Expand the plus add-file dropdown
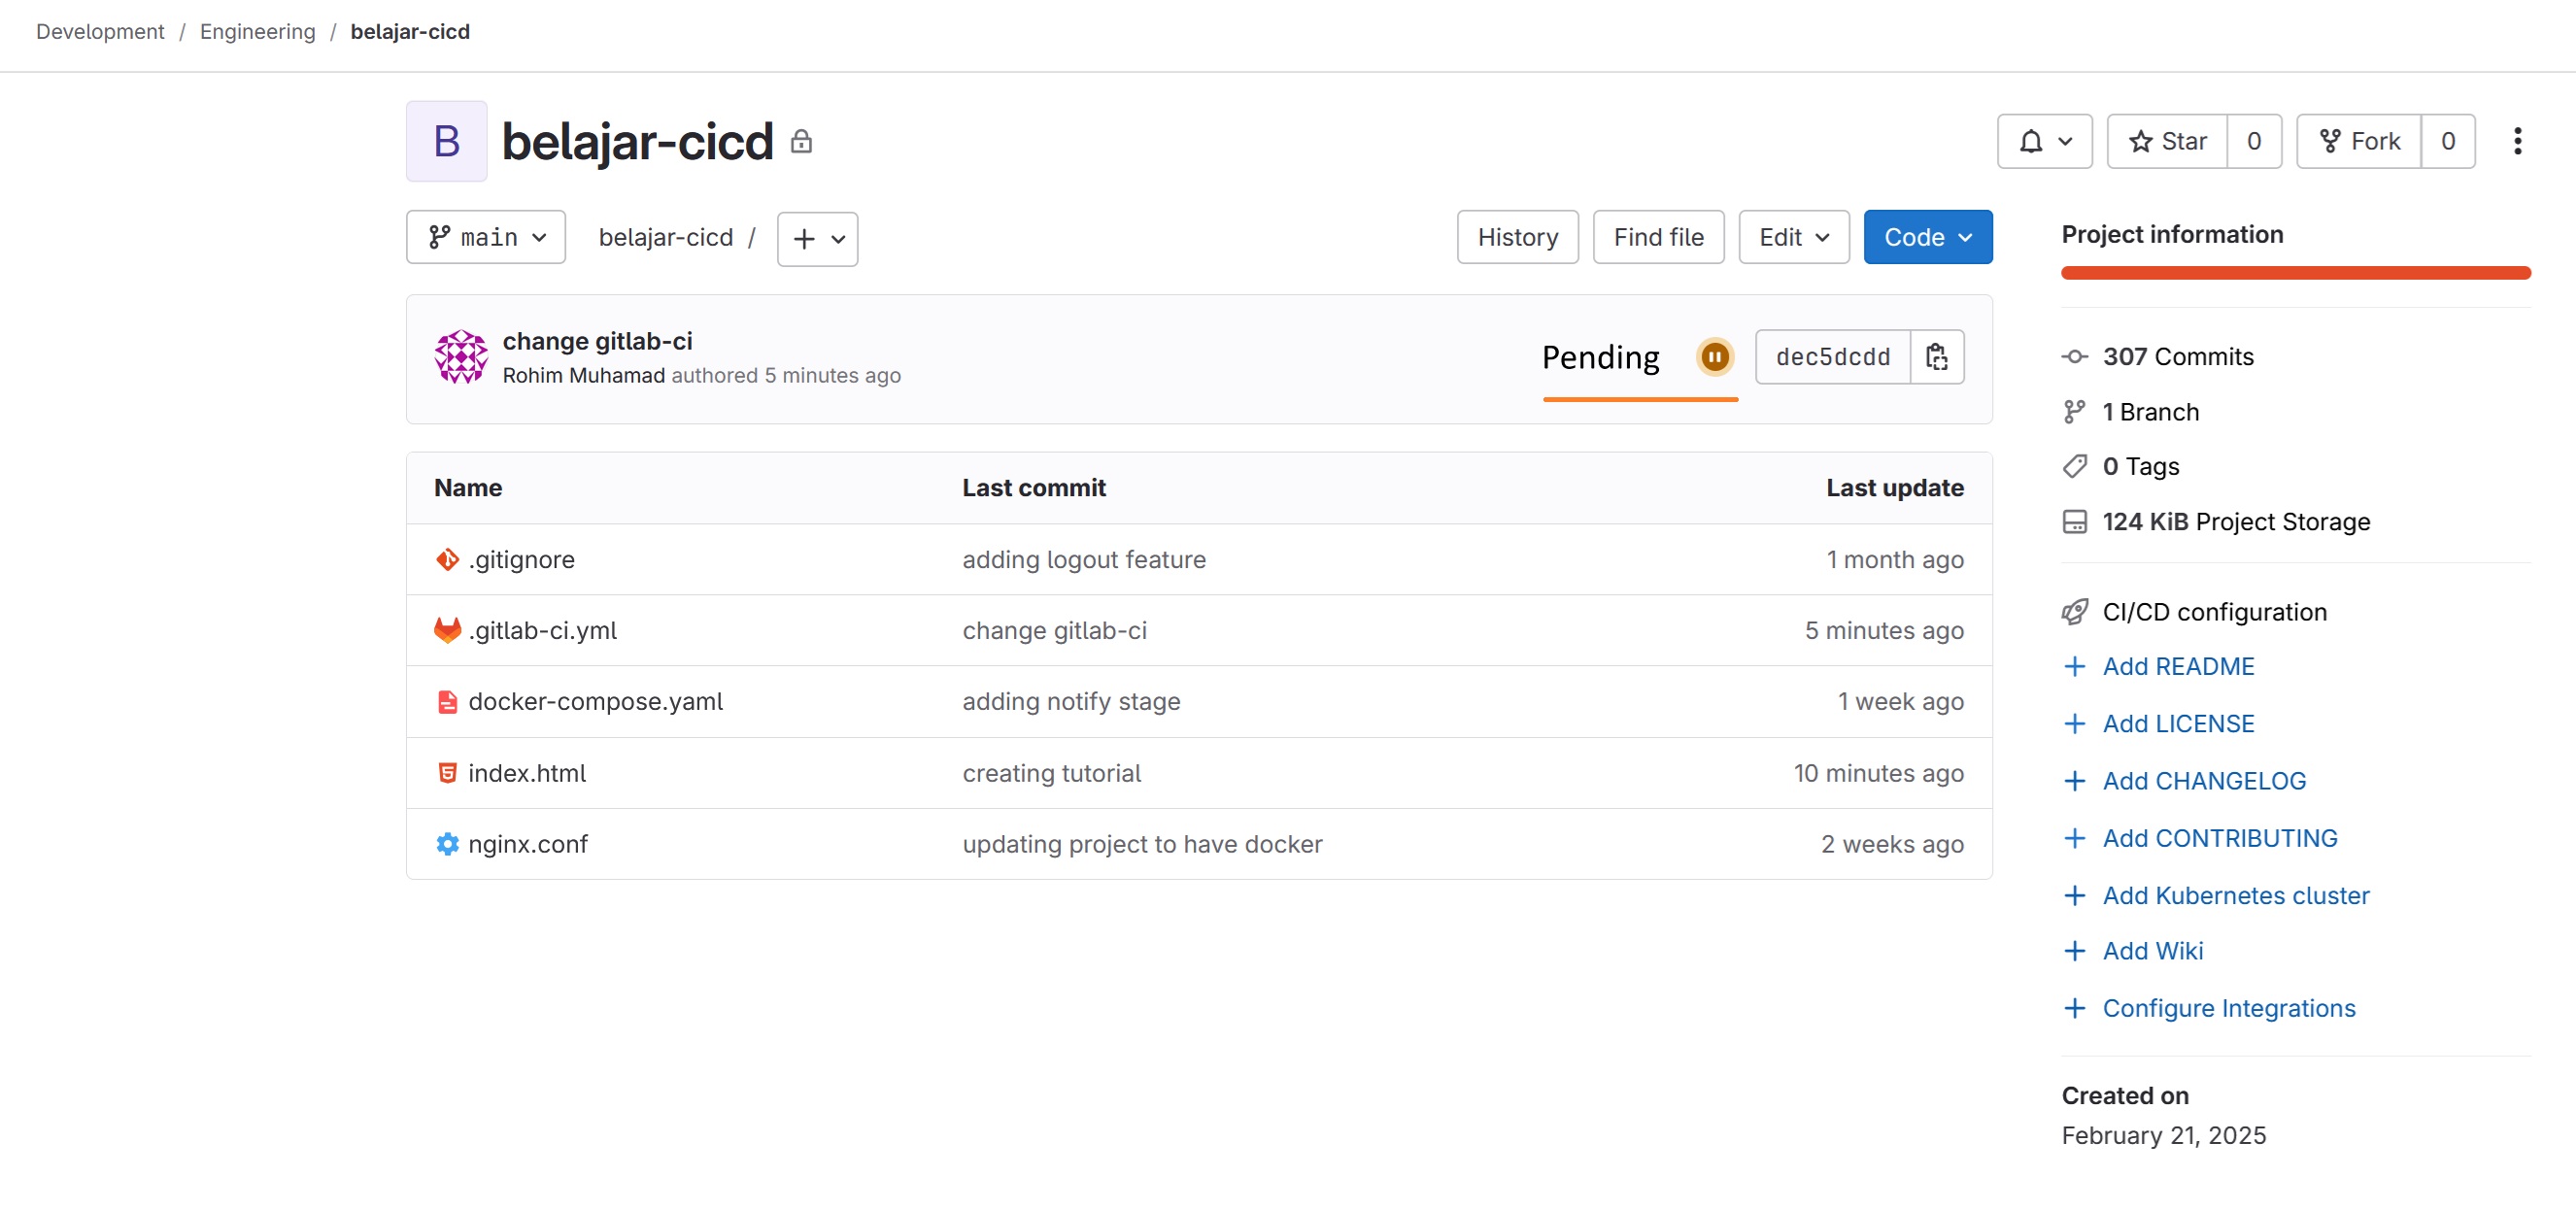 pos(817,239)
